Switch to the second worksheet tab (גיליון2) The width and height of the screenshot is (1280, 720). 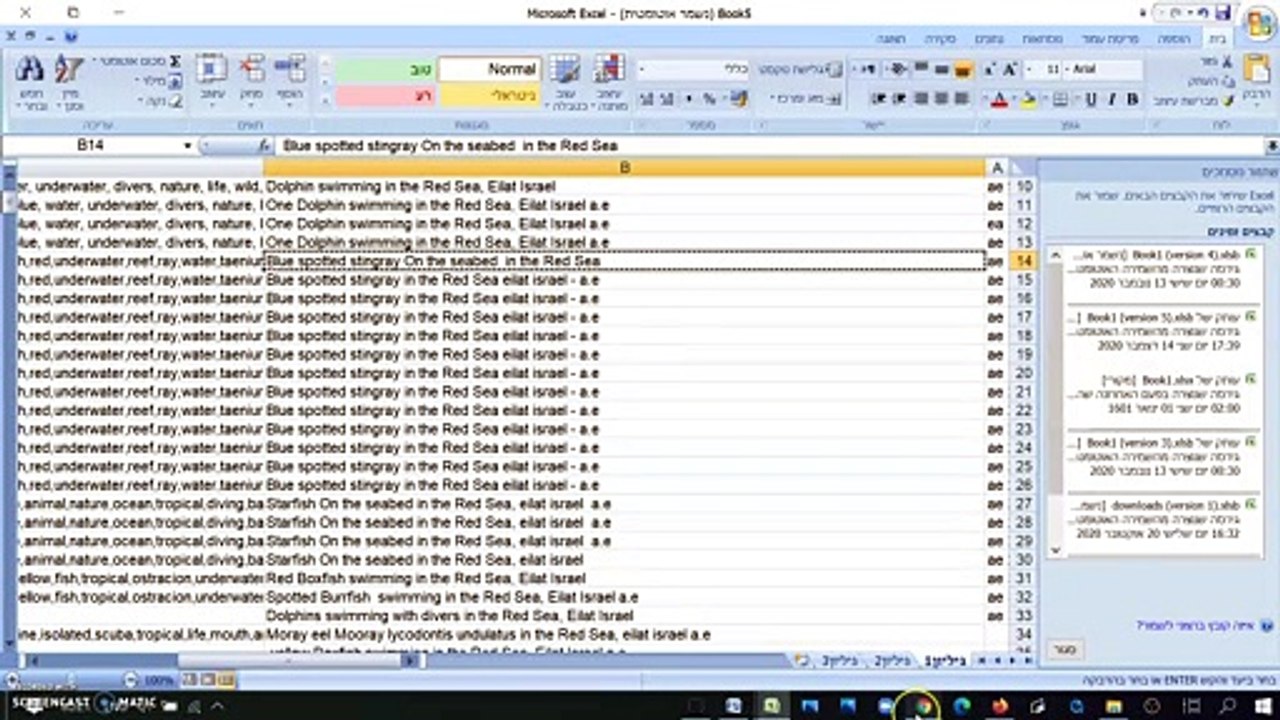(892, 661)
